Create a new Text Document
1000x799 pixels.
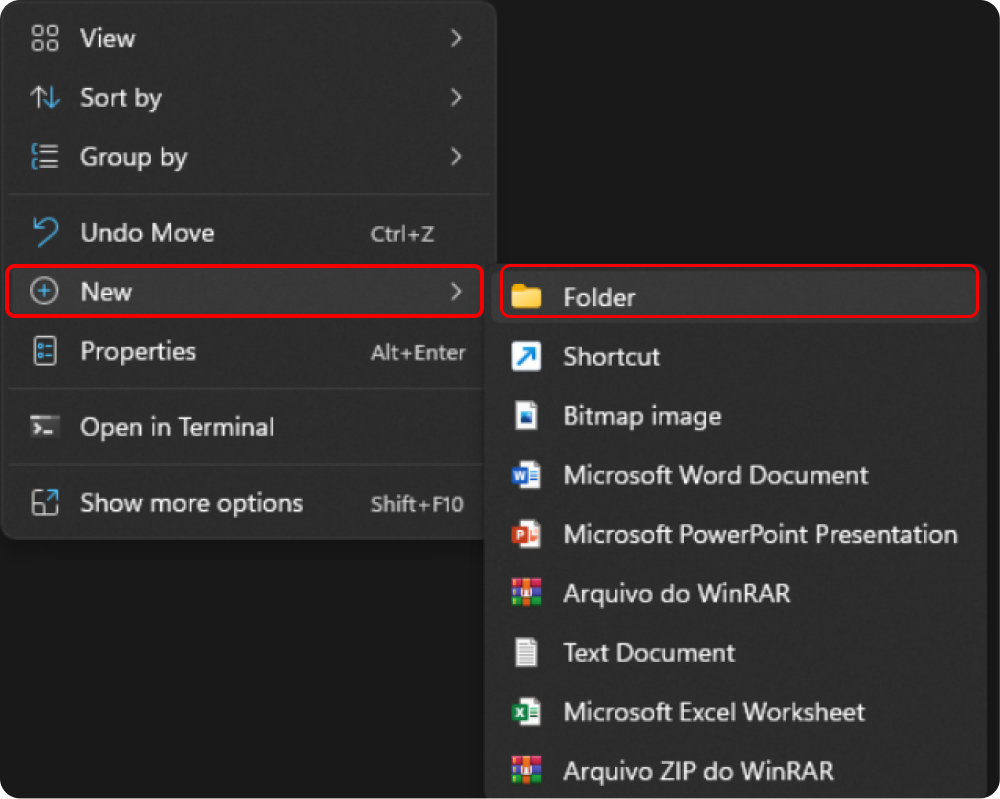(649, 653)
